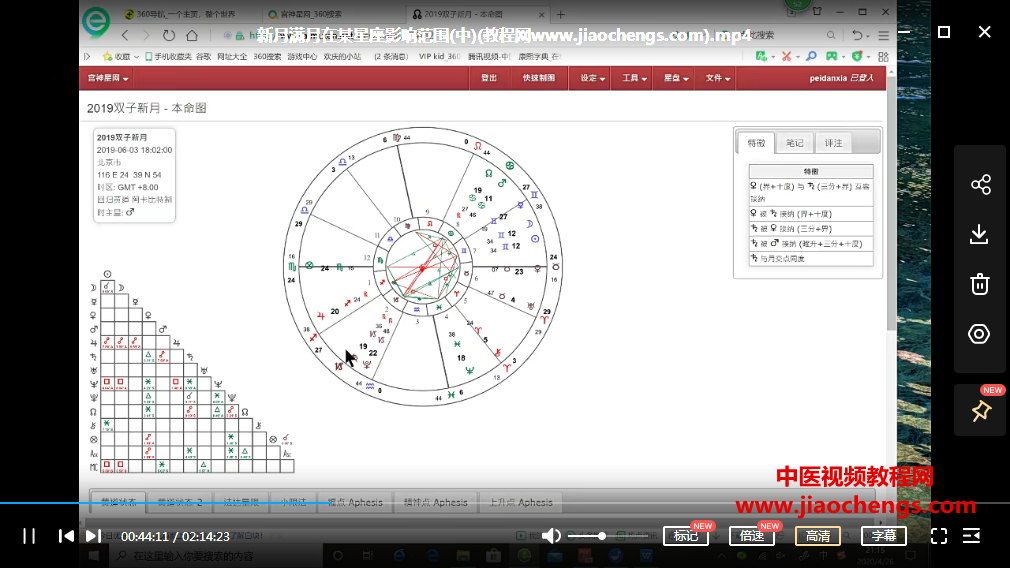The width and height of the screenshot is (1010, 568).
Task: Open new browser tab with plus
Action: click(x=560, y=14)
